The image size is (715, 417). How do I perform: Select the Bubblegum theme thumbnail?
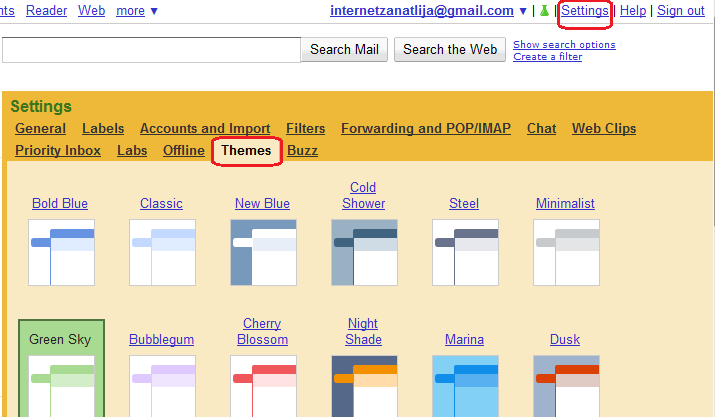tap(162, 386)
